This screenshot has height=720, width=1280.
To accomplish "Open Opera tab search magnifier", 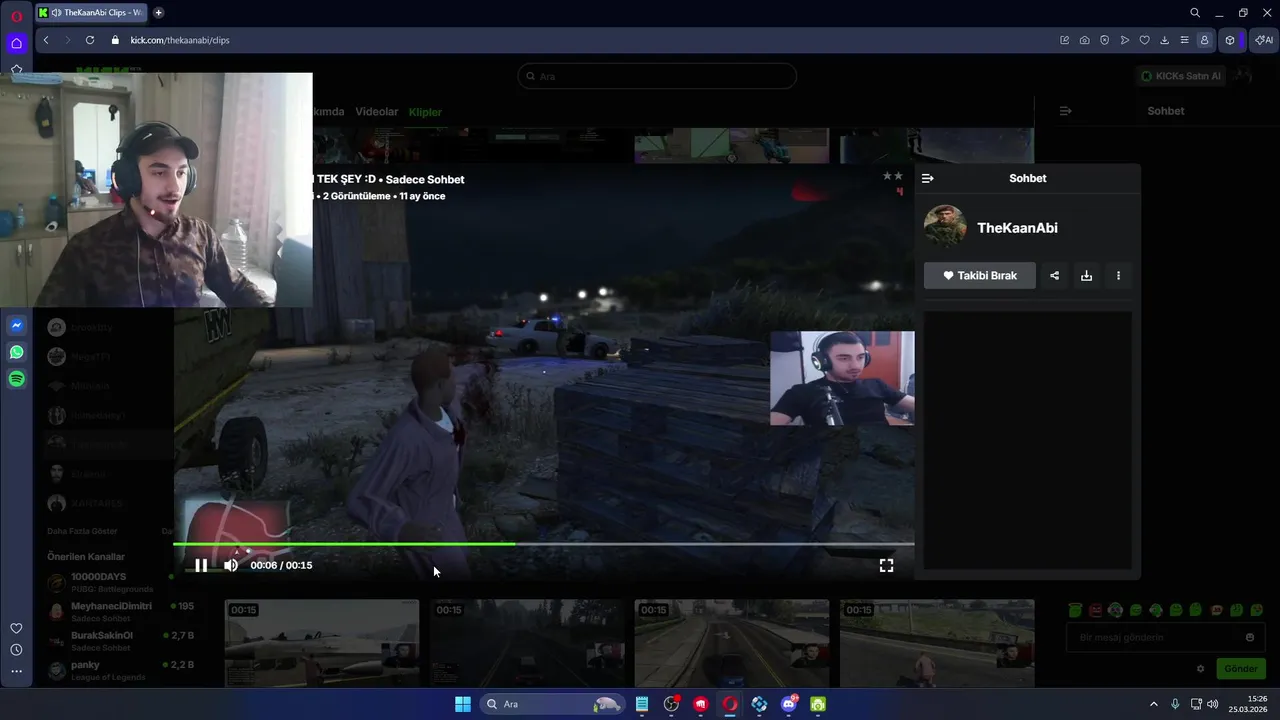I will (x=1195, y=13).
